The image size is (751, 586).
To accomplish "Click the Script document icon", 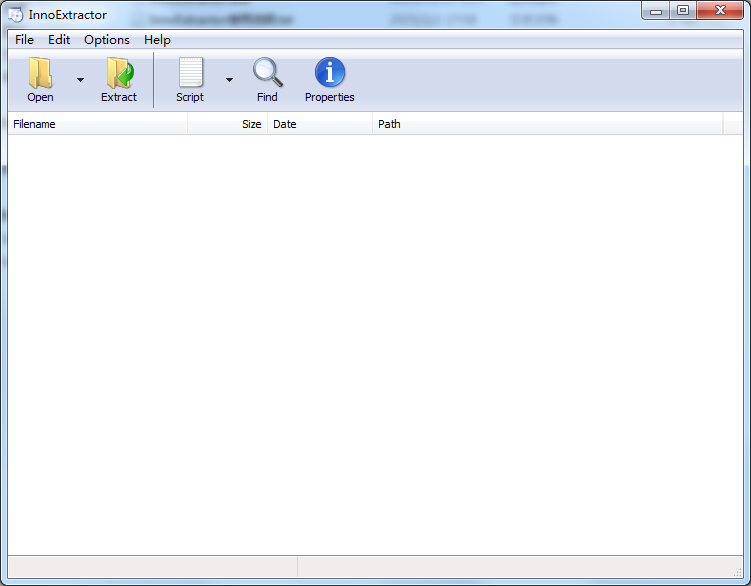I will pos(190,74).
